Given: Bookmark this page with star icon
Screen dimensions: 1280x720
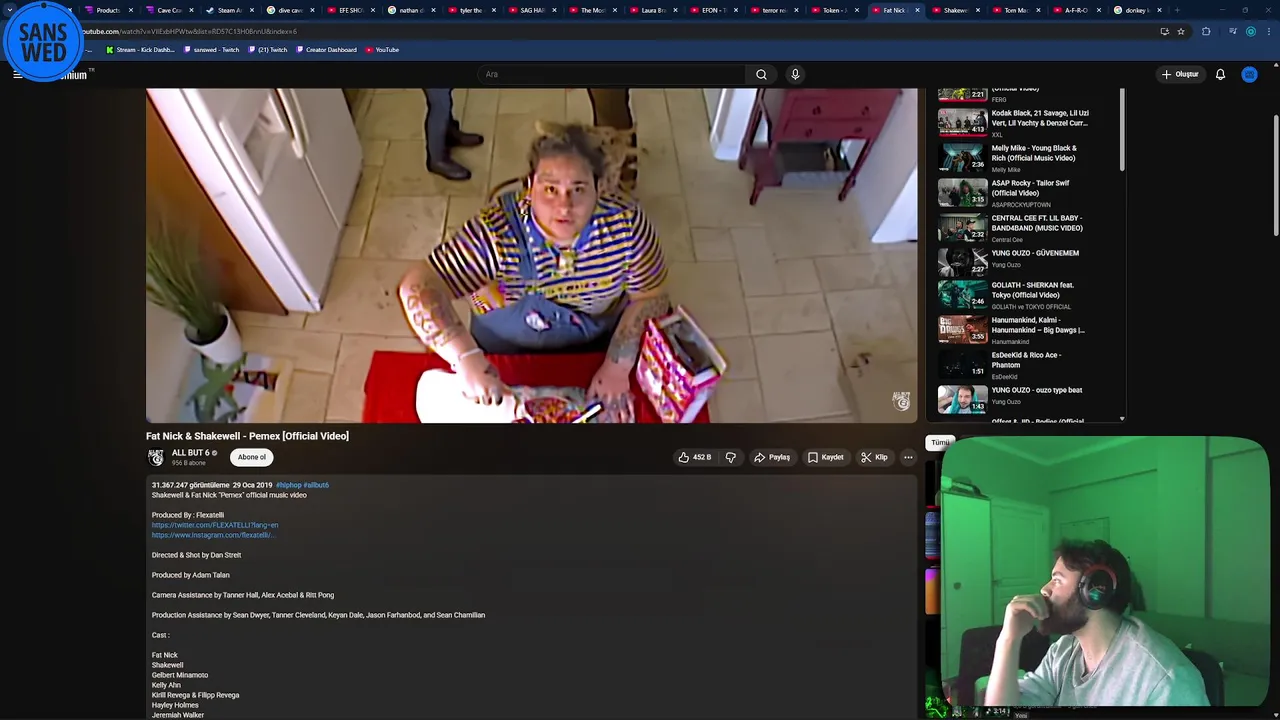Looking at the screenshot, I should pyautogui.click(x=1180, y=31).
